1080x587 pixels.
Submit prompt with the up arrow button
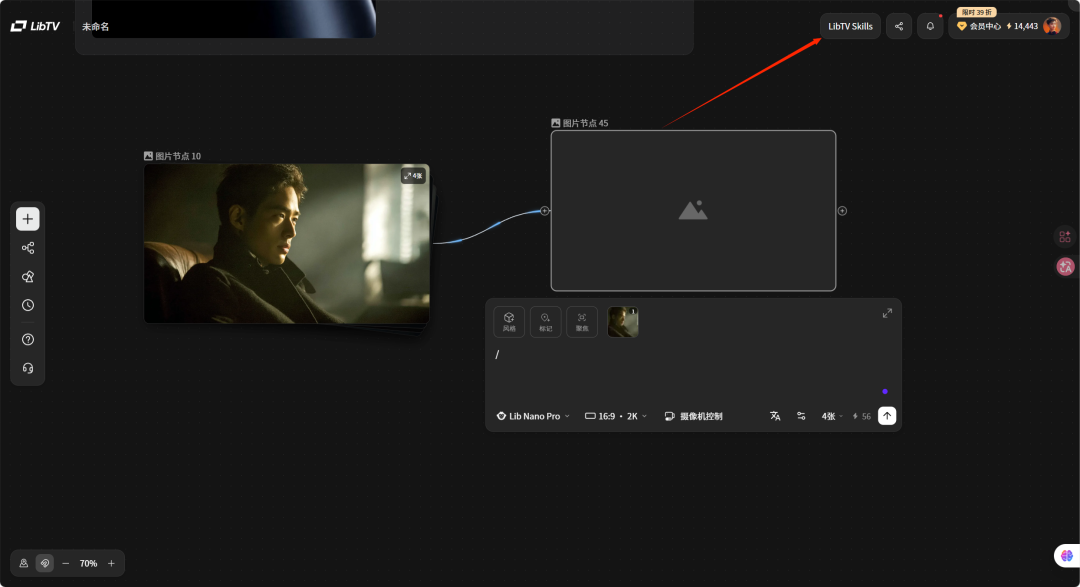[887, 416]
